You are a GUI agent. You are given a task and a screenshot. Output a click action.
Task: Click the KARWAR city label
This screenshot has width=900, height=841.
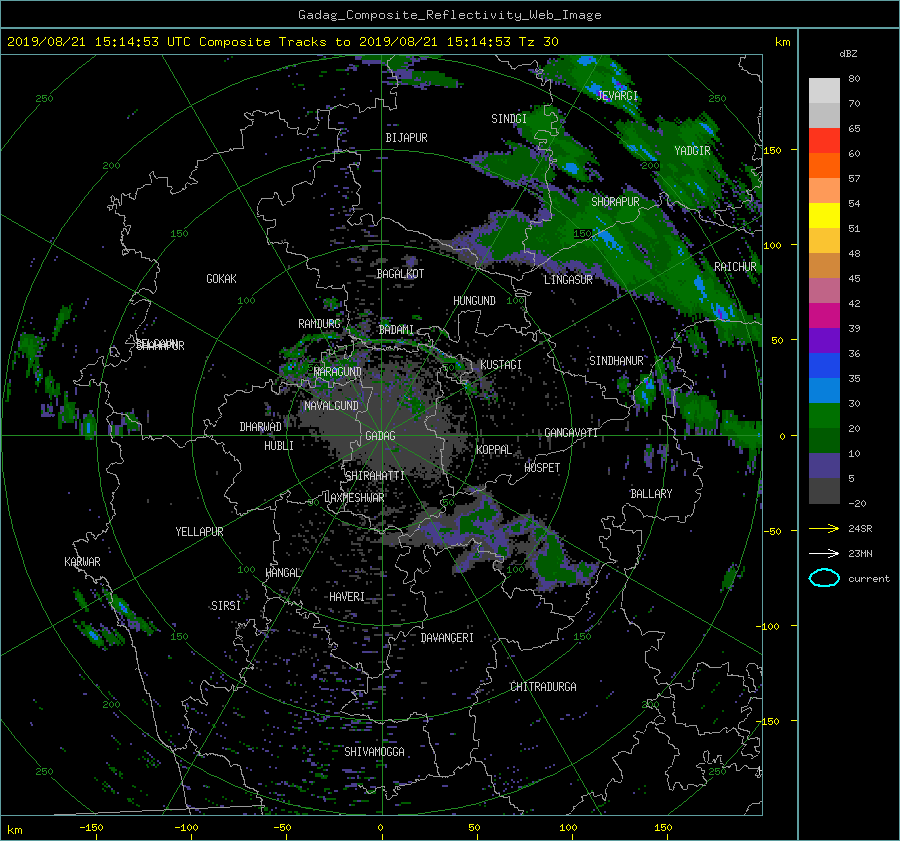[x=82, y=562]
